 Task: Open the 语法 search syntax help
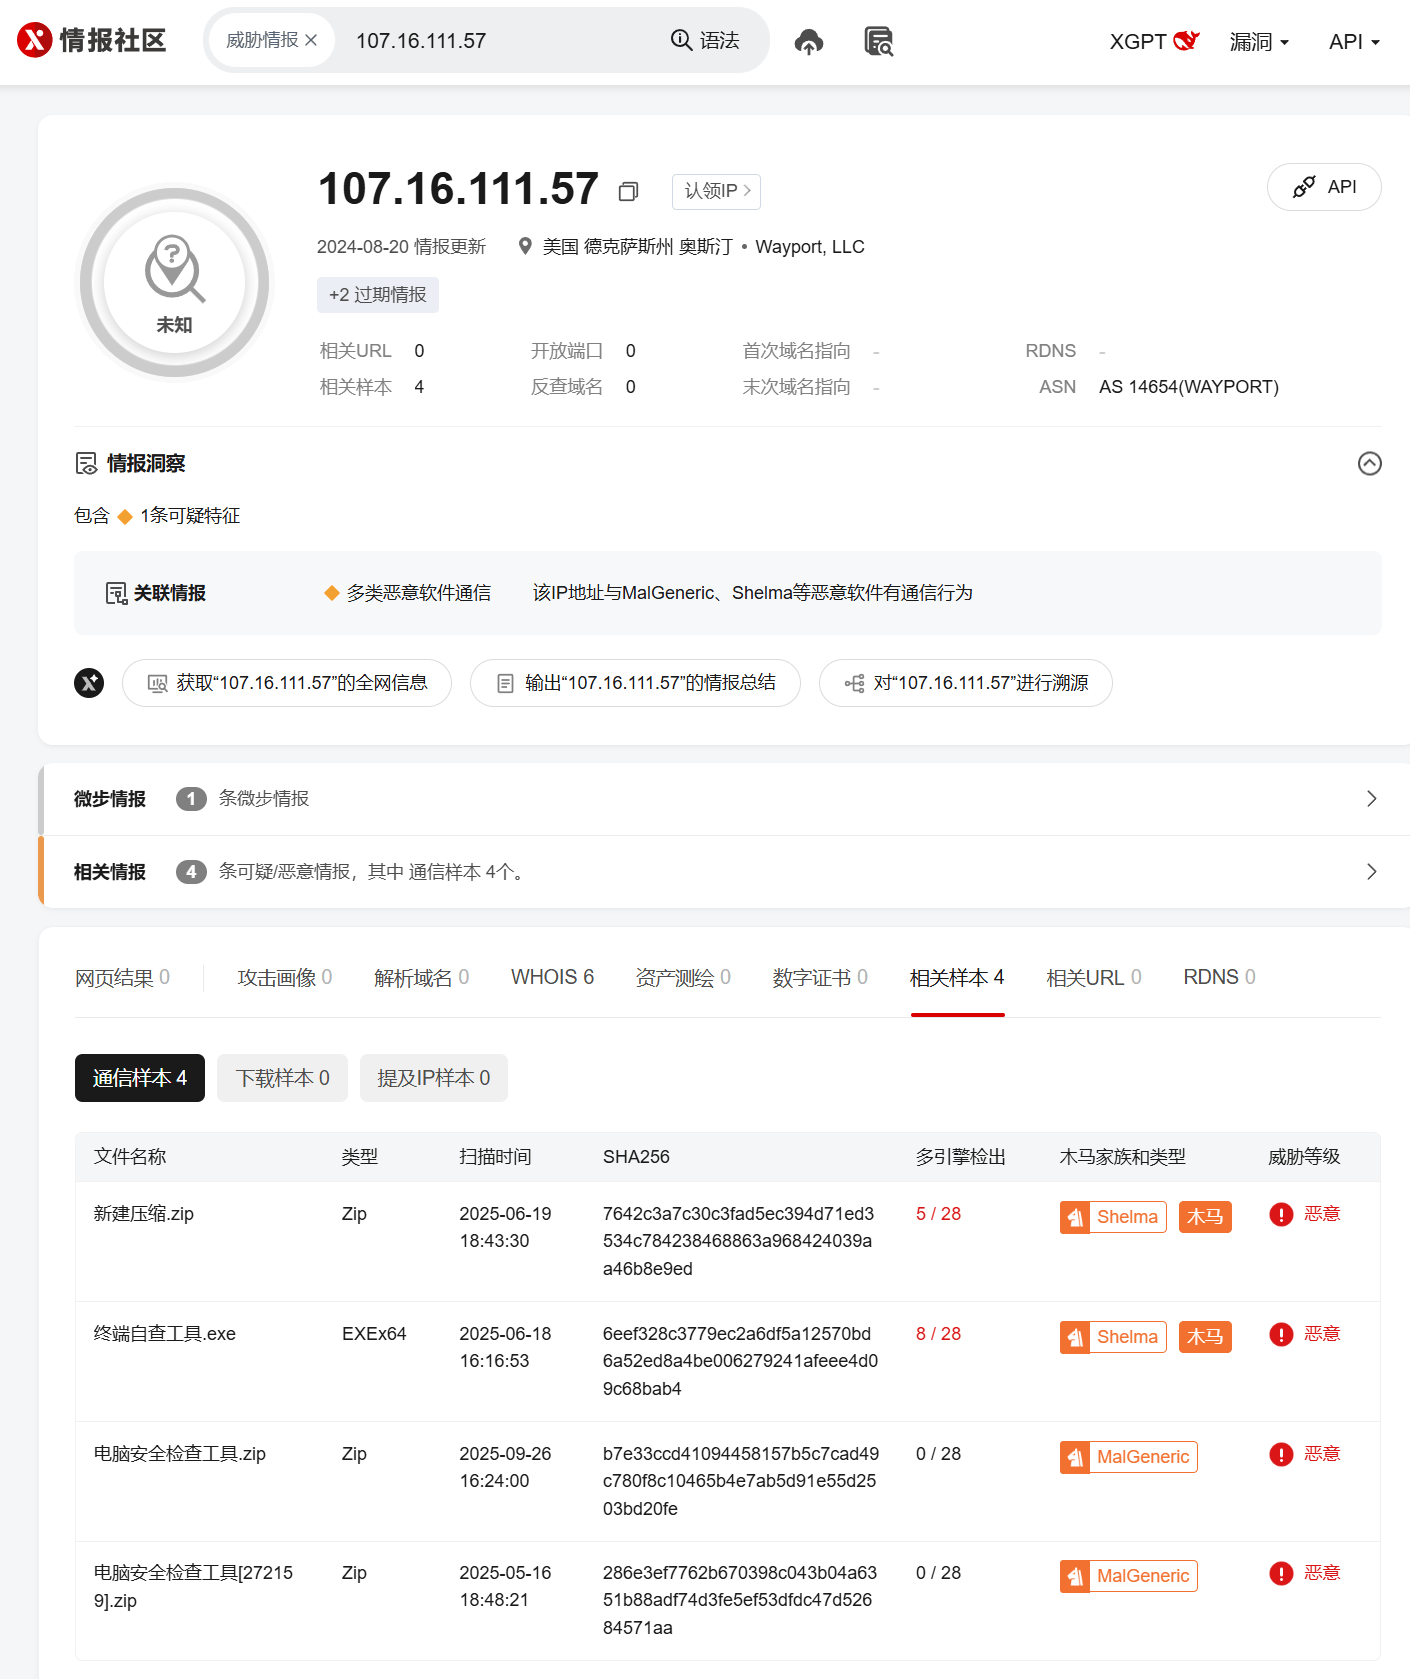[705, 40]
